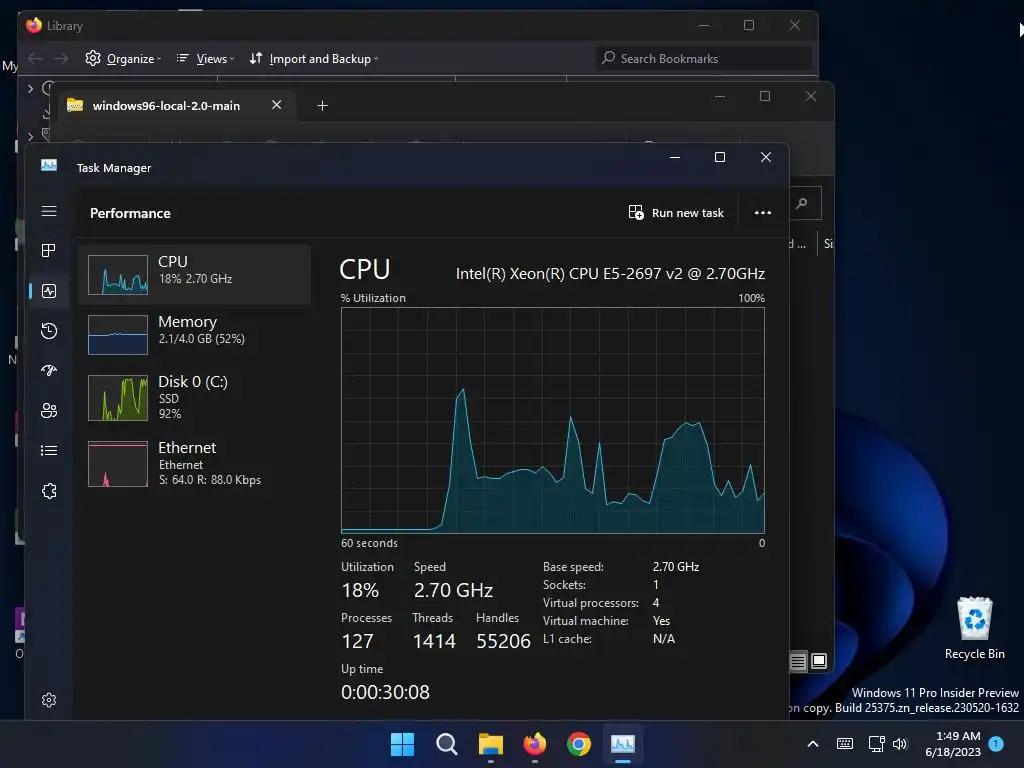Open Import and Backup menu in Library

click(313, 59)
